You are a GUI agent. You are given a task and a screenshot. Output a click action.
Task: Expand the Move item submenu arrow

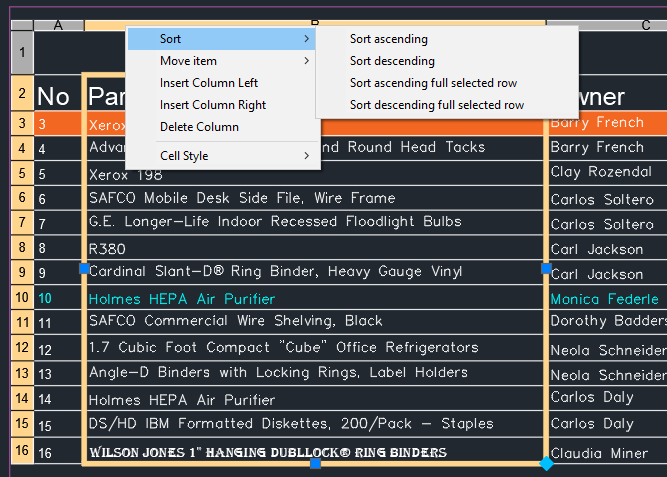[307, 61]
